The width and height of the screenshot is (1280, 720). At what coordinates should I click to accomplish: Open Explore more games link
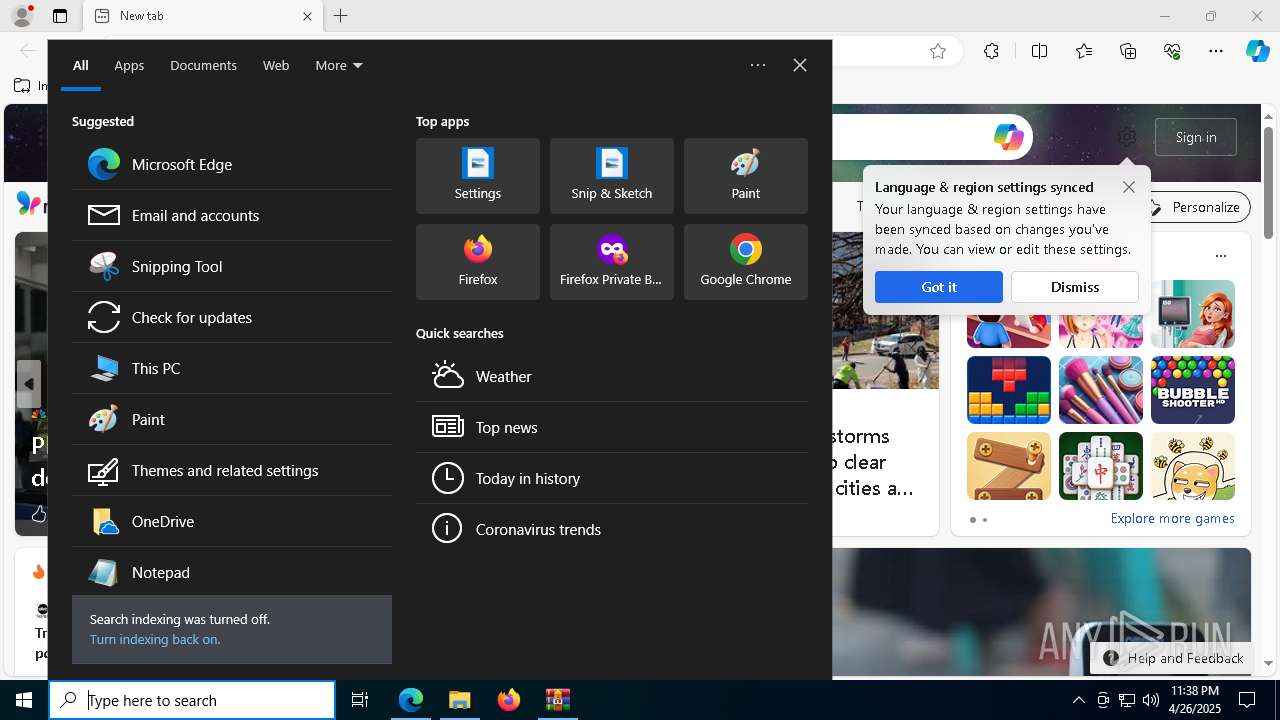tap(1172, 519)
